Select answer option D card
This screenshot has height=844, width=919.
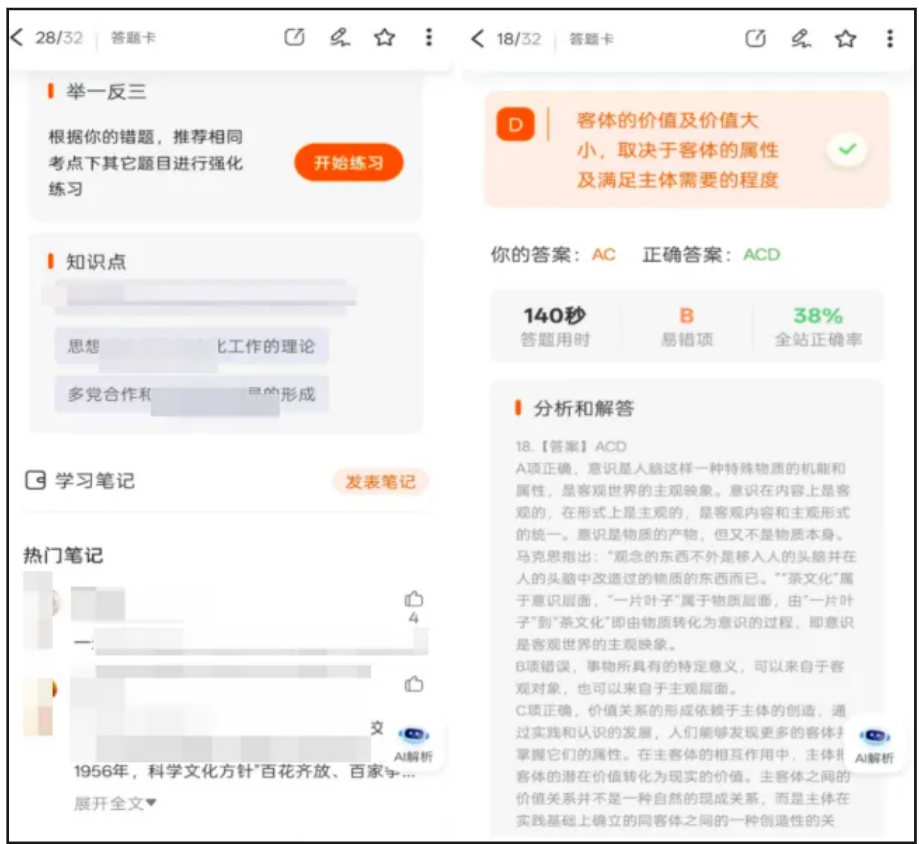coord(687,149)
